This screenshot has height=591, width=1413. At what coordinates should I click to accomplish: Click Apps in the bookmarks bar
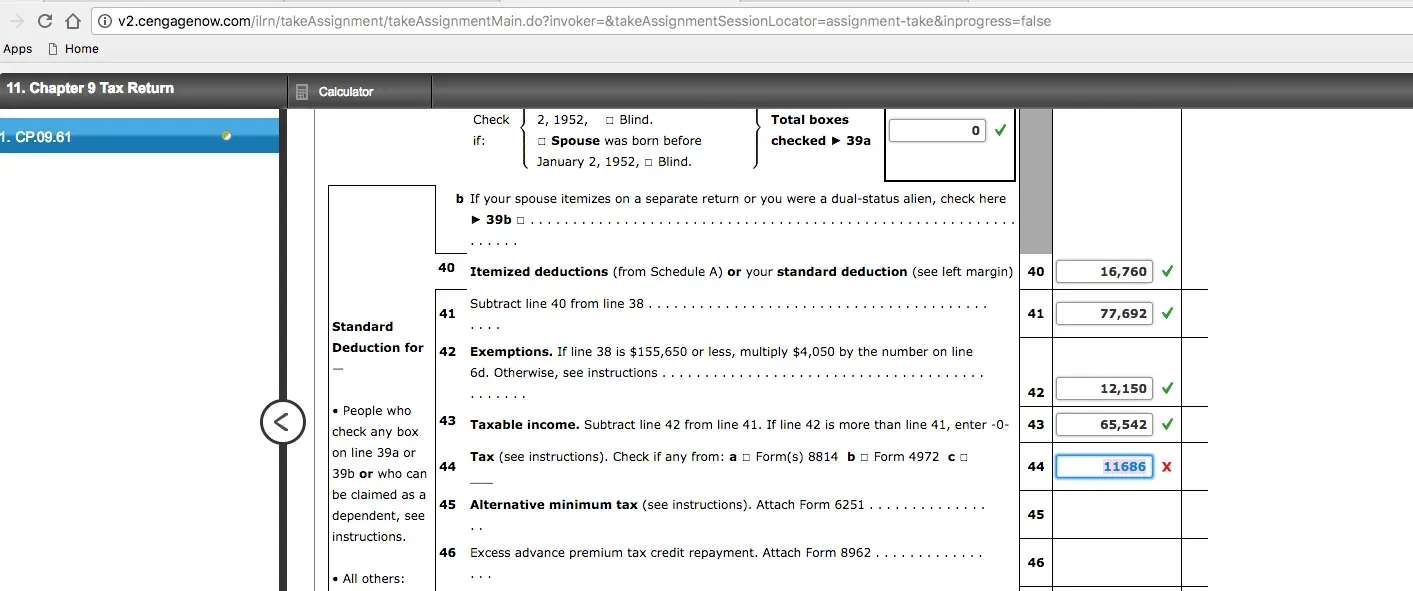17,48
